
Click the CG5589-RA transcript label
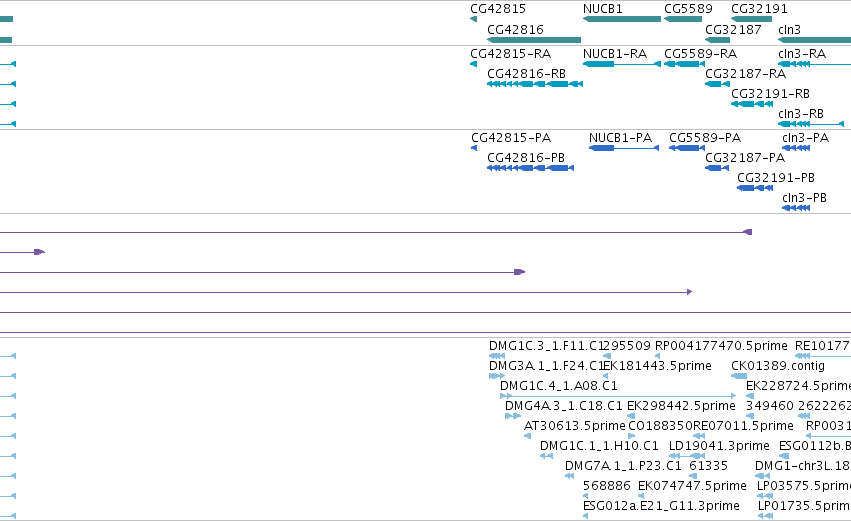[x=701, y=54]
